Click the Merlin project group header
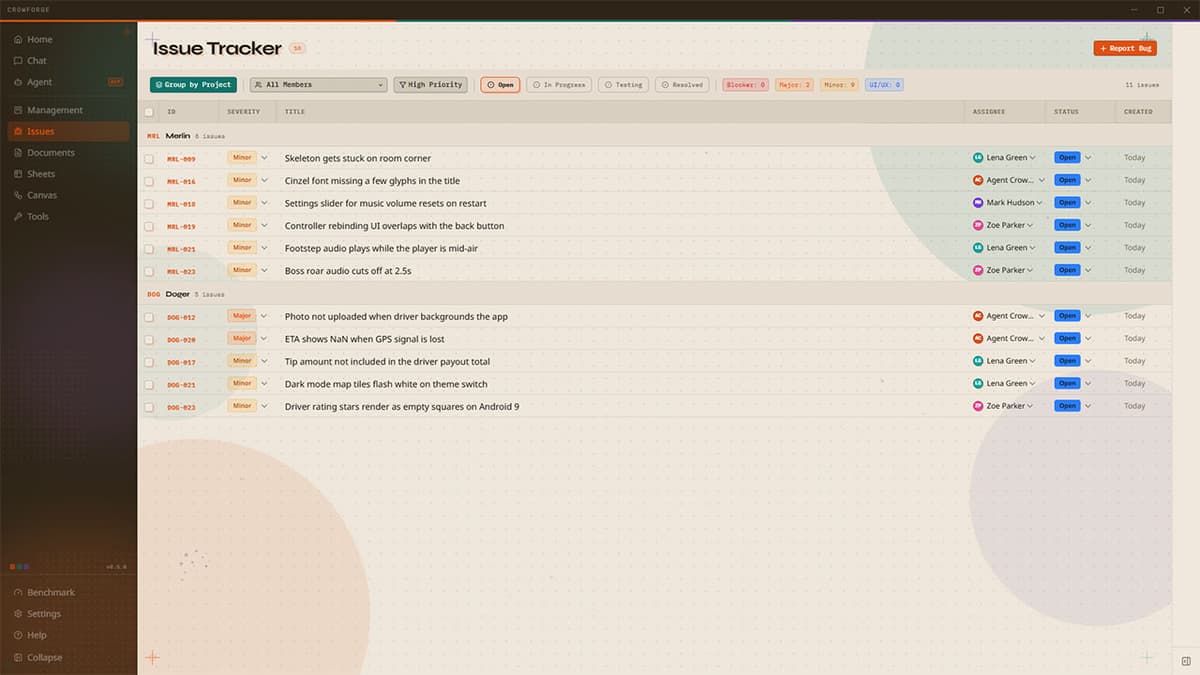 tap(654, 135)
